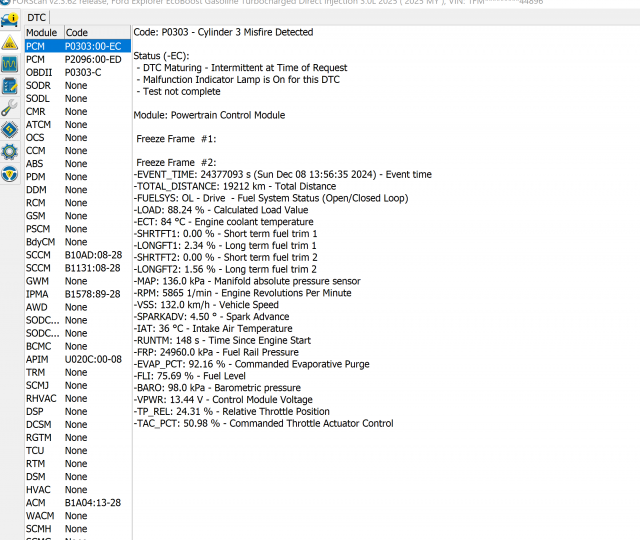Viewport: 640px width, 540px height.
Task: Sort list by Code column header
Action: 77,33
